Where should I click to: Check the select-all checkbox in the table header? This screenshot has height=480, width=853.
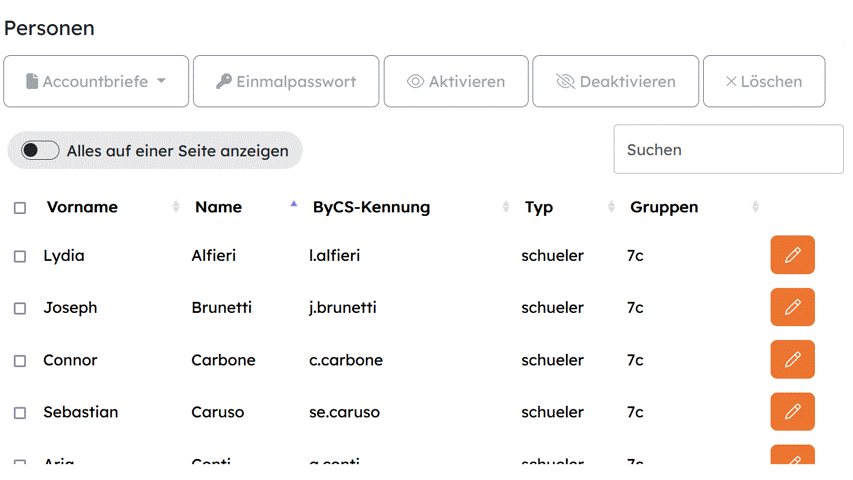(x=20, y=208)
